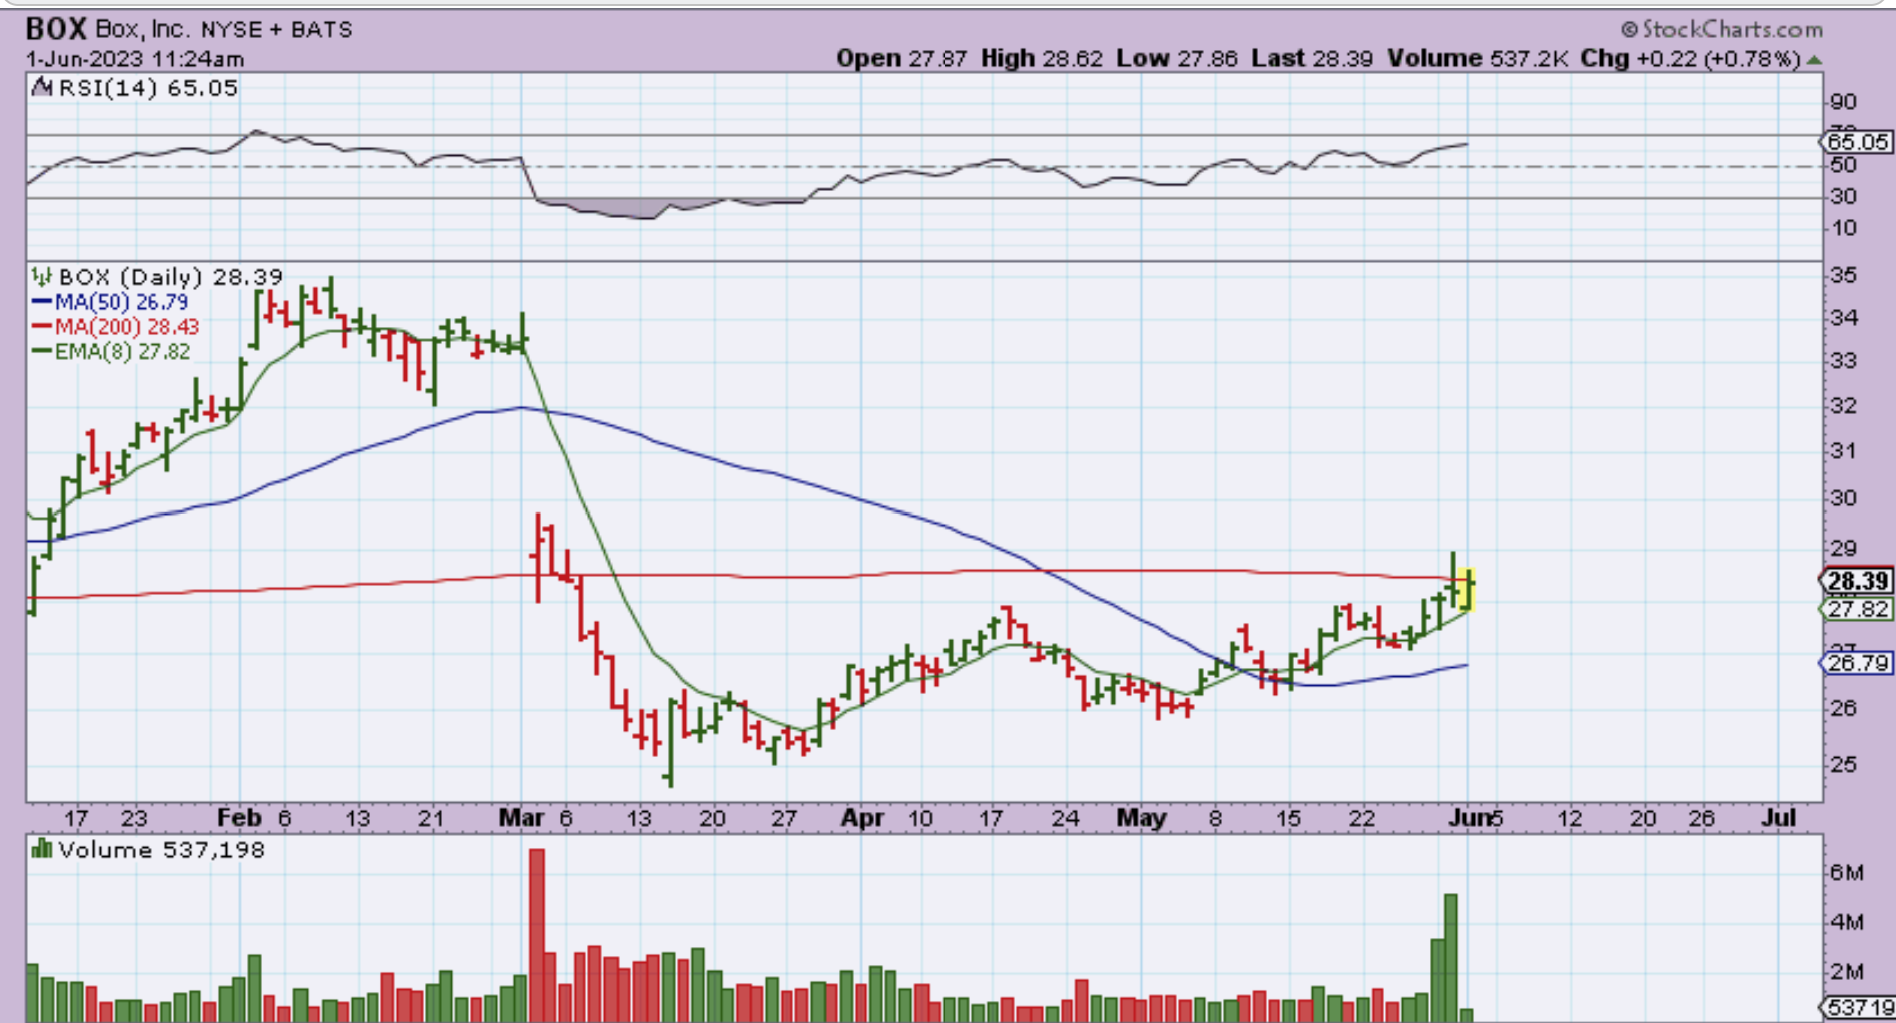Click the "Volume 537.2K" value in the header

pos(1477,59)
